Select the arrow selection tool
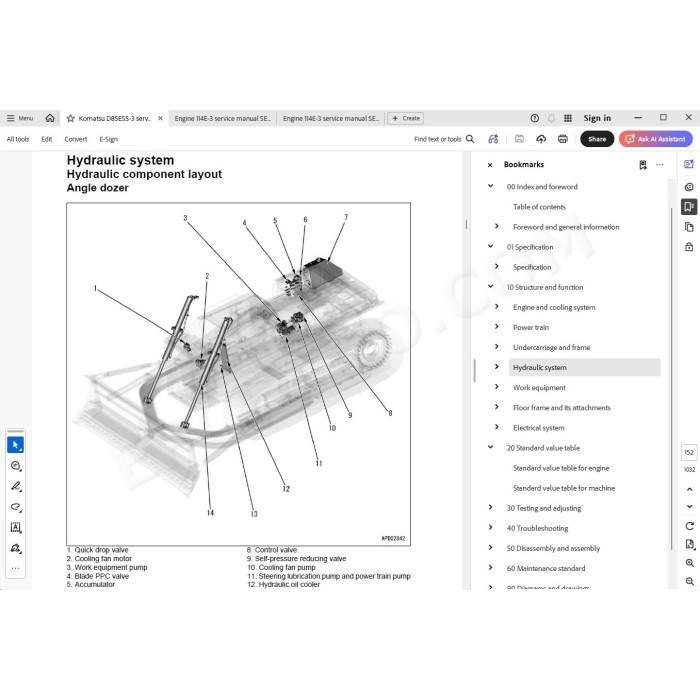The width and height of the screenshot is (700, 700). [x=16, y=445]
